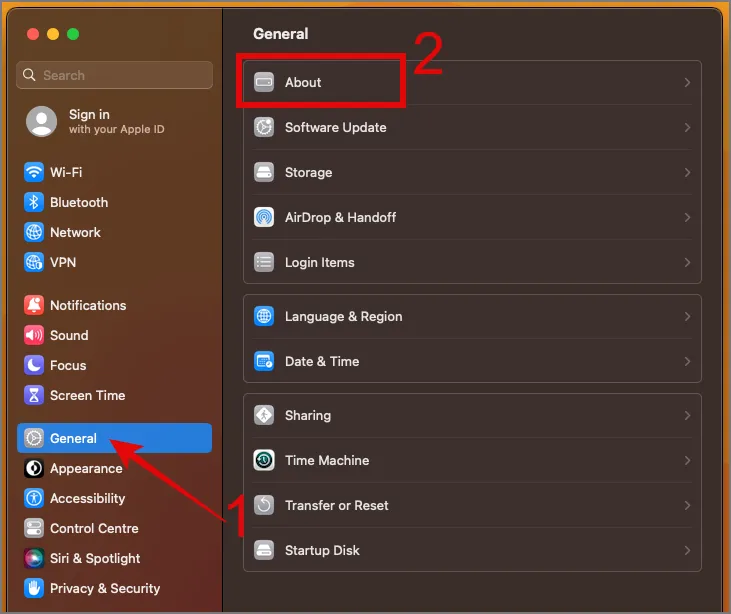Viewport: 731px width, 614px height.
Task: Select Appearance label in the sidebar
Action: coord(86,469)
